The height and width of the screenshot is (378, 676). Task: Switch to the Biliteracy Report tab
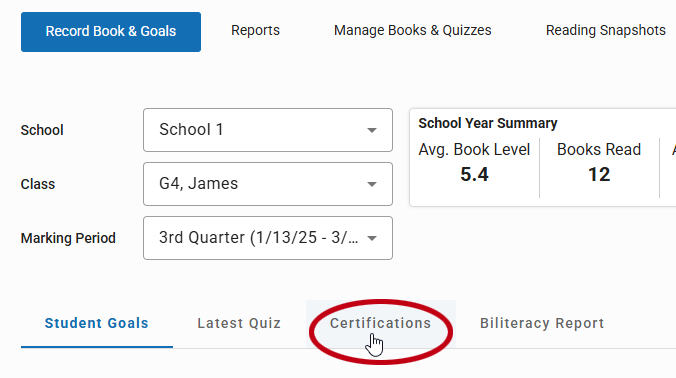(x=542, y=323)
